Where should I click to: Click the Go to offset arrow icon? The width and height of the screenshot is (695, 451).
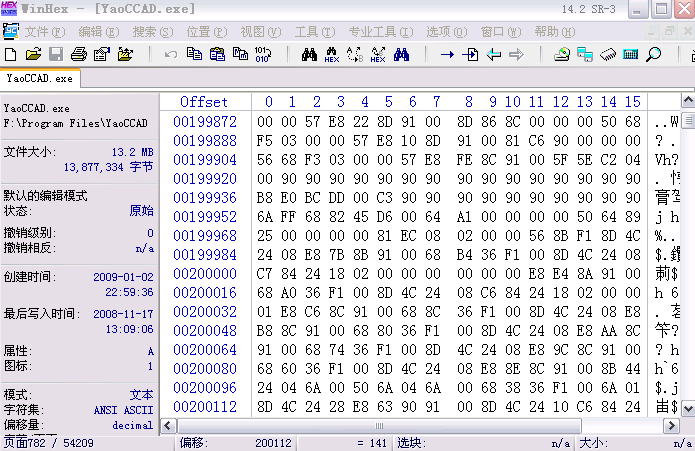pos(447,54)
